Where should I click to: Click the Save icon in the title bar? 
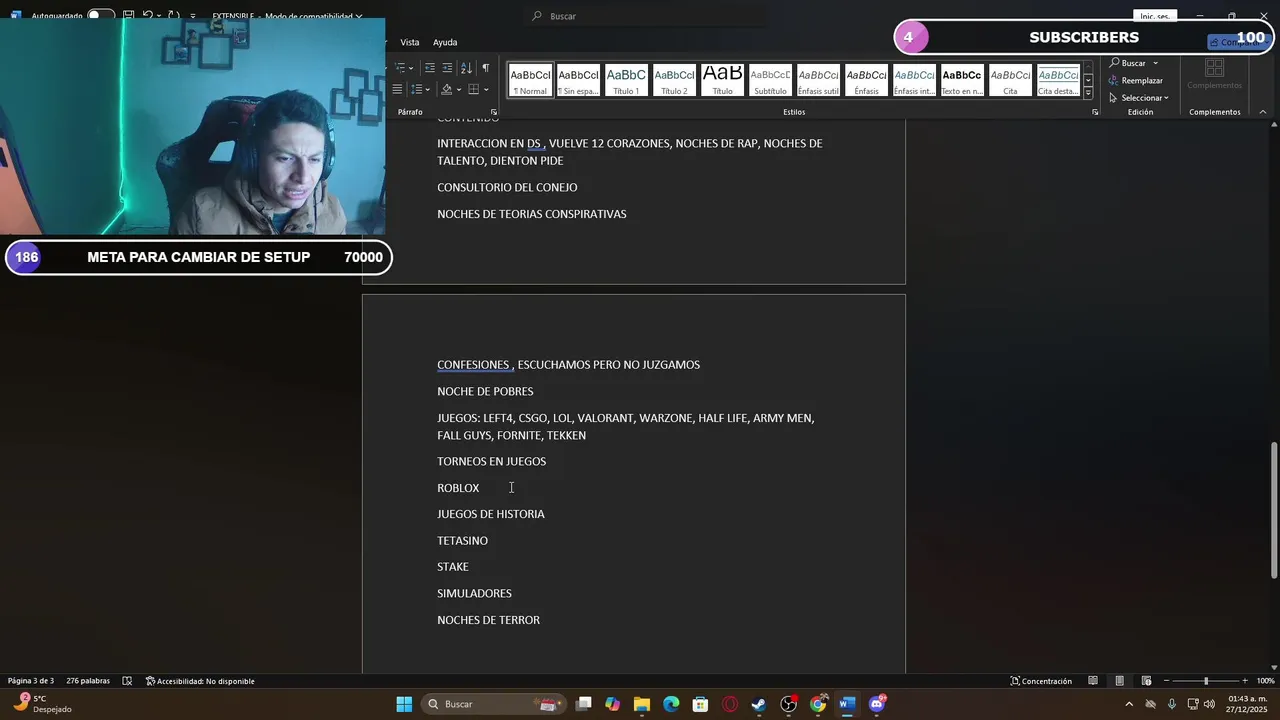[129, 16]
